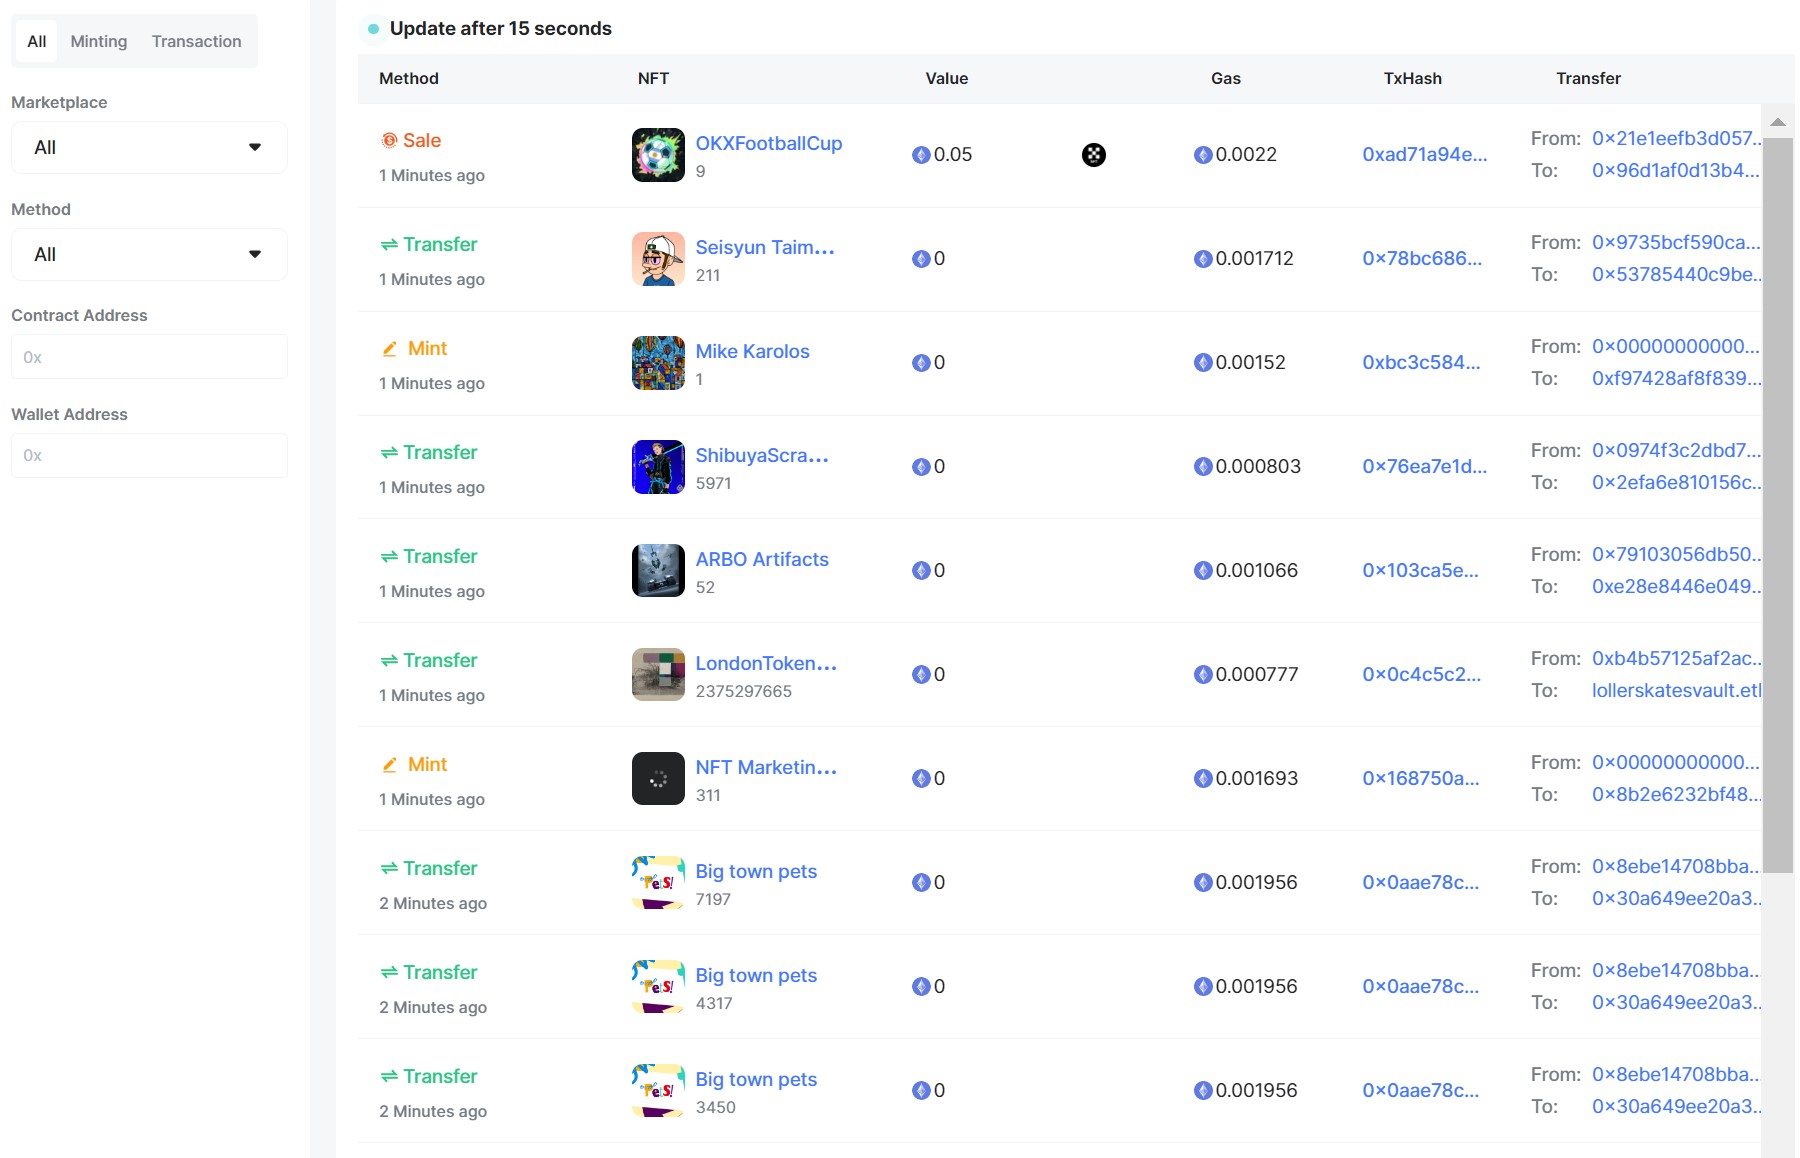1800x1158 pixels.
Task: Open the Mike Karolos collection link
Action: click(x=752, y=352)
